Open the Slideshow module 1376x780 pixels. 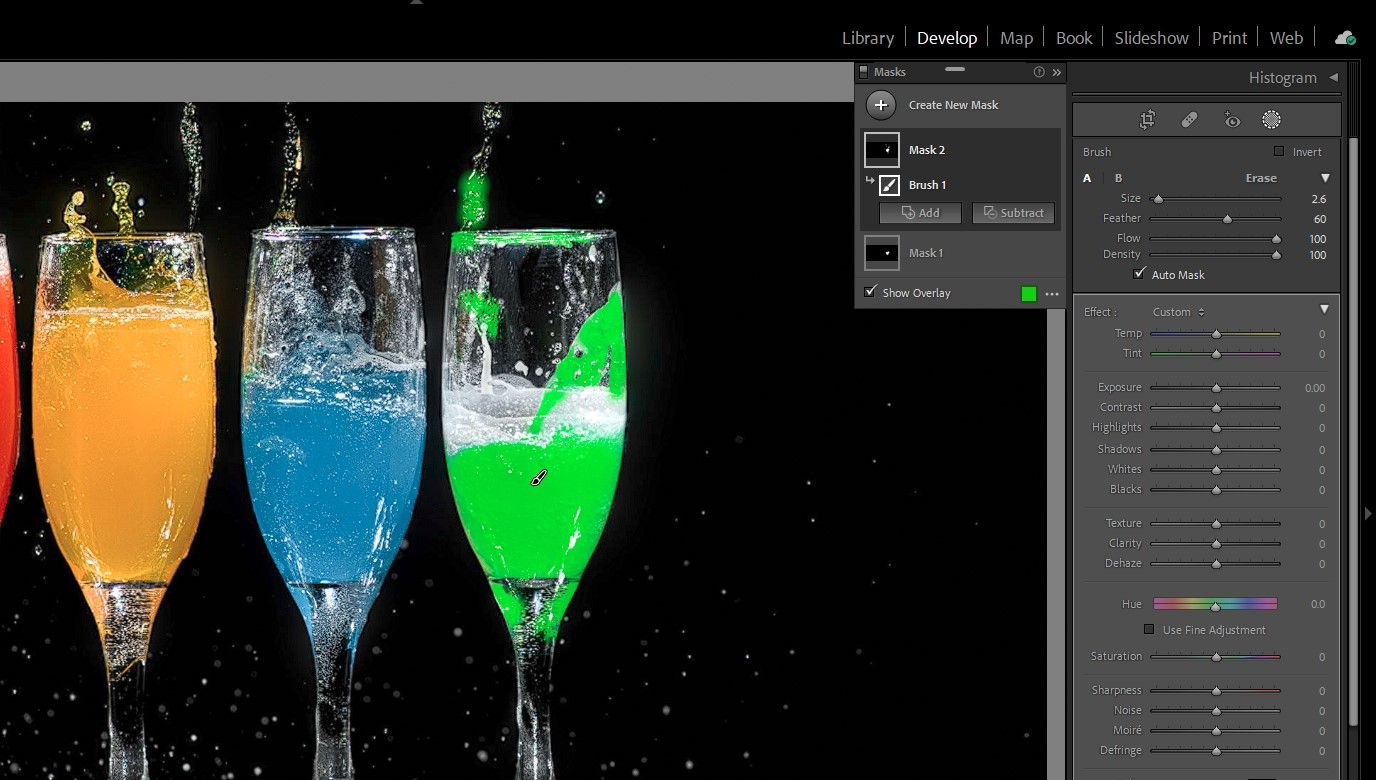click(1151, 38)
